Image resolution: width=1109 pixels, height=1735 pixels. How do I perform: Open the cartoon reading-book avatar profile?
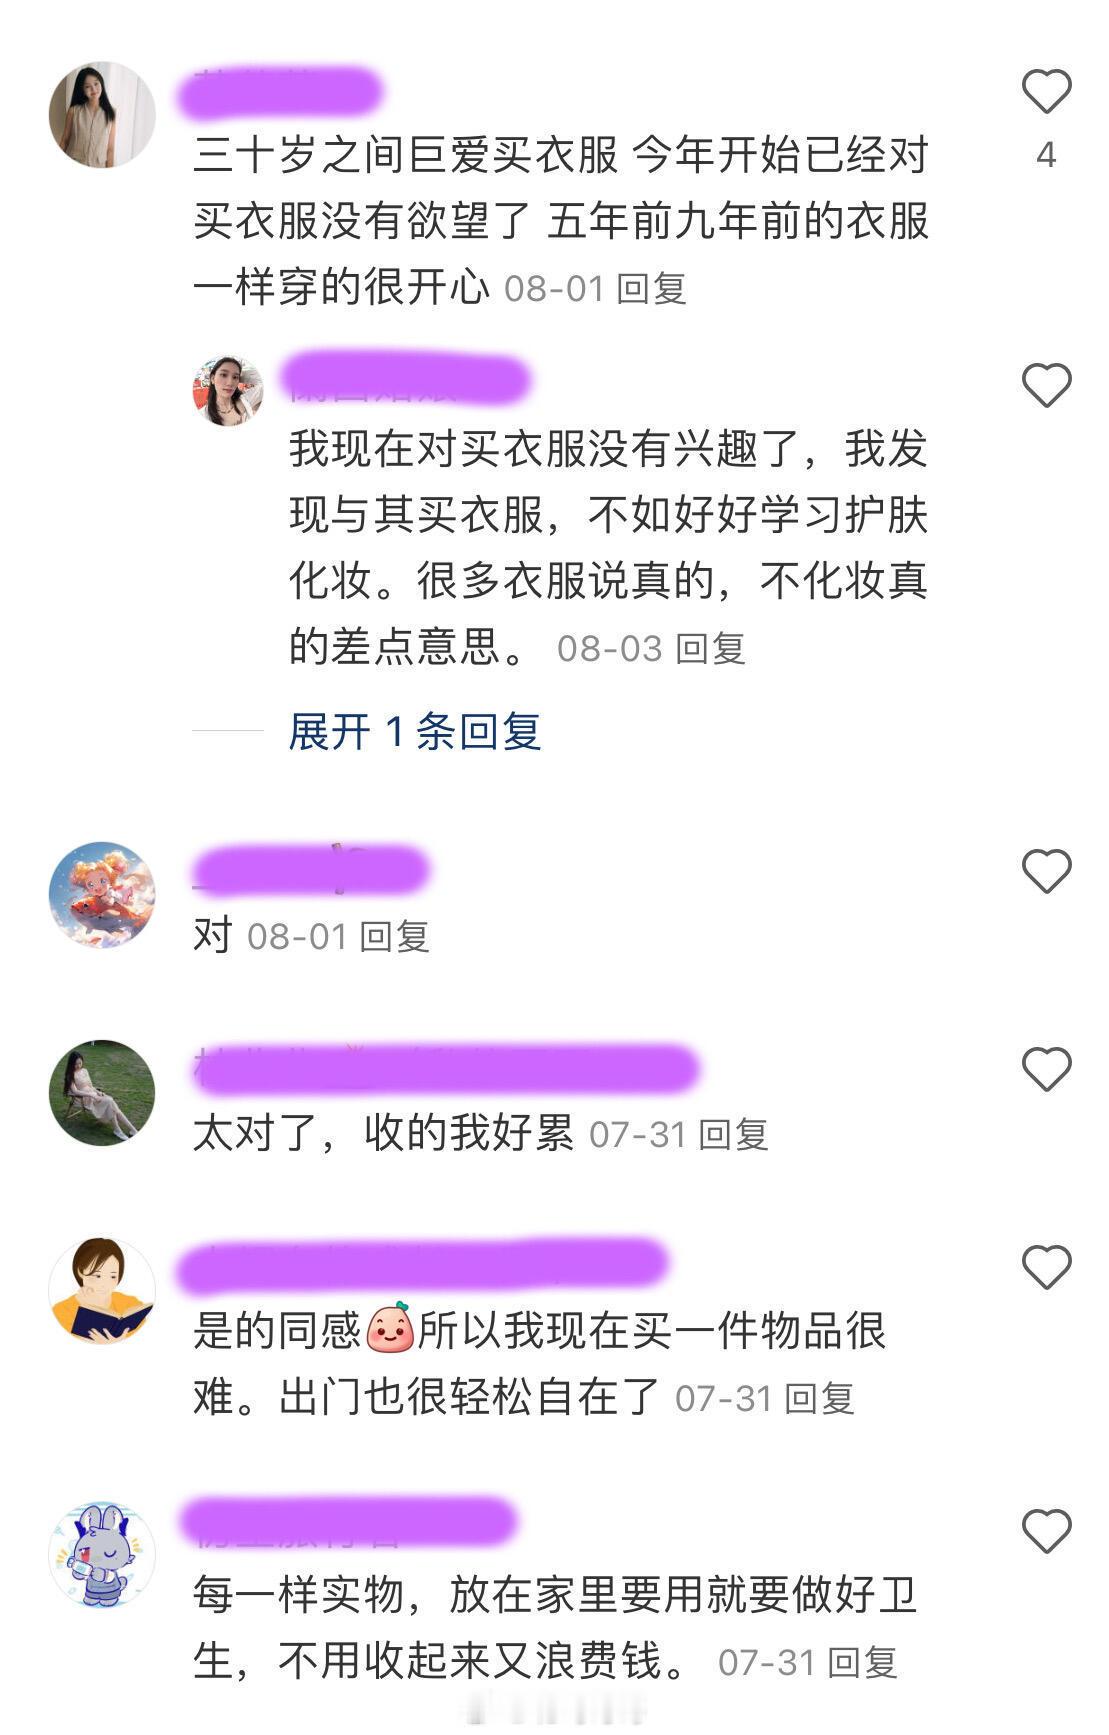[x=102, y=1290]
